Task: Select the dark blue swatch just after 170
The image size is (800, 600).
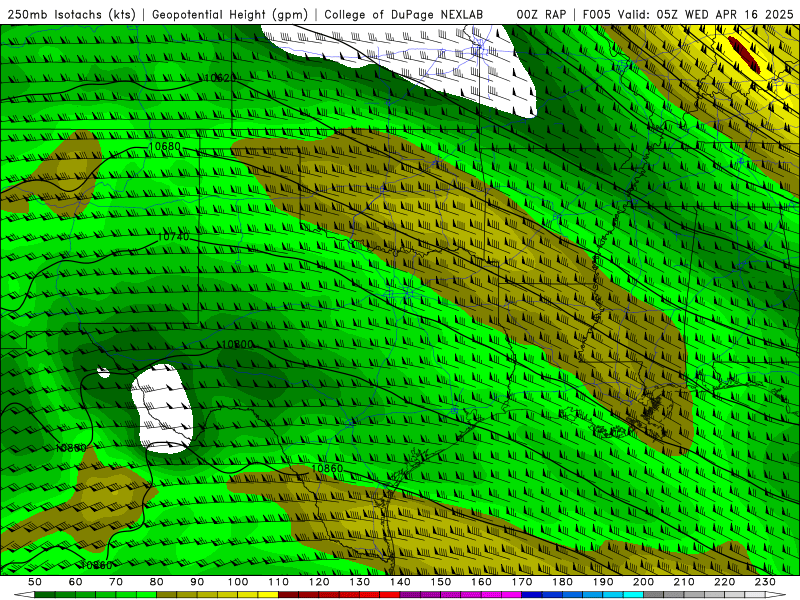Action: coord(532,595)
